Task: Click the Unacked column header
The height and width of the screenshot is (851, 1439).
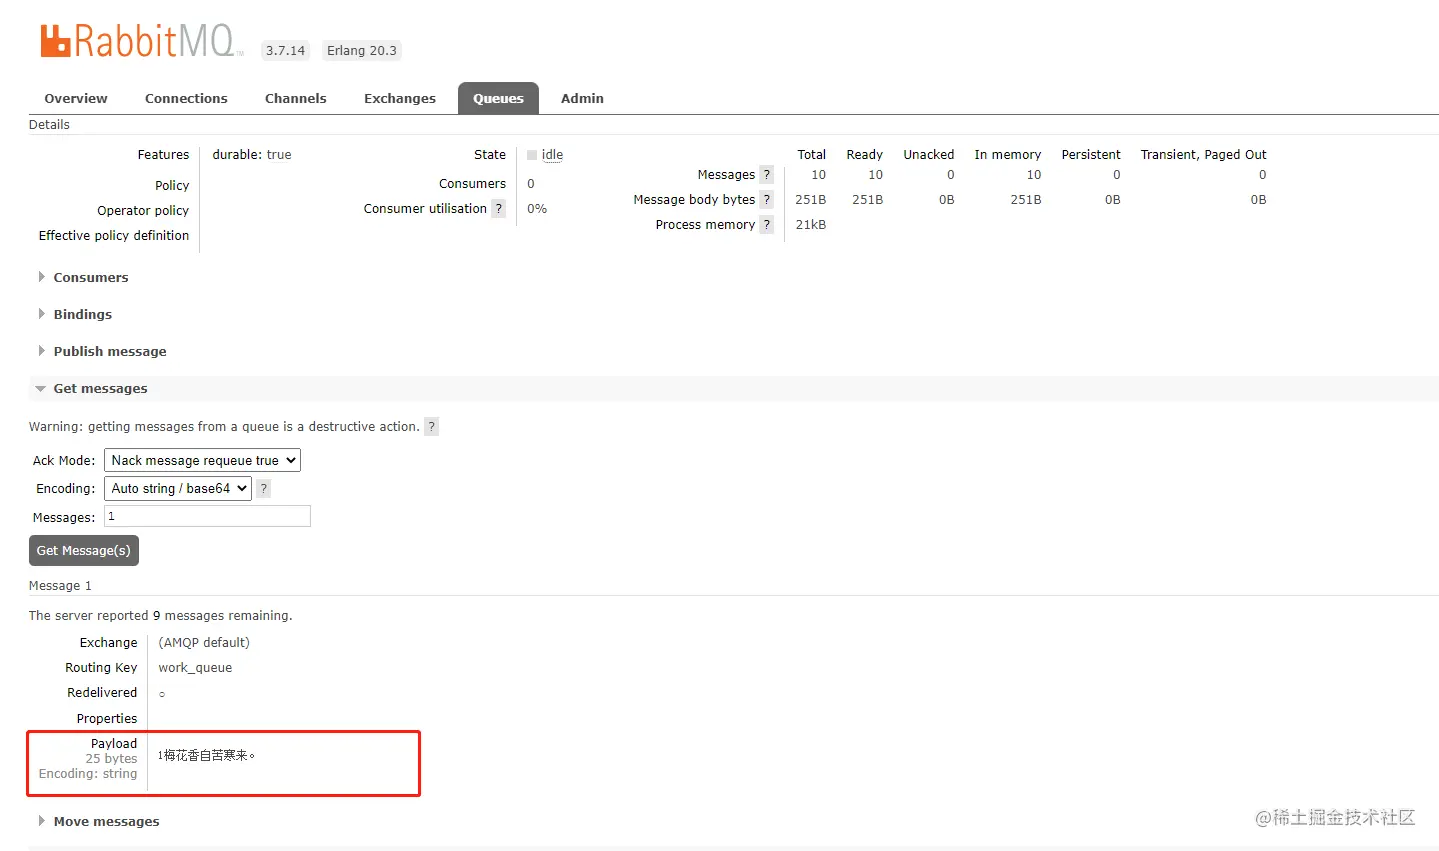Action: pyautogui.click(x=929, y=155)
